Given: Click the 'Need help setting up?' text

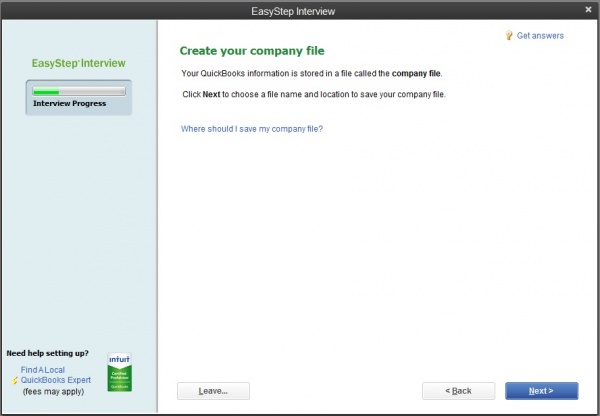Looking at the screenshot, I should (x=47, y=353).
